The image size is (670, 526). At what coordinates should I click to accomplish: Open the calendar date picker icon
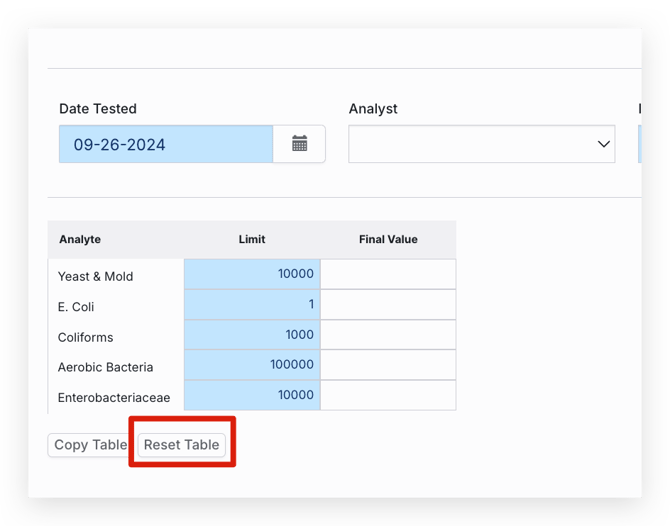point(299,144)
